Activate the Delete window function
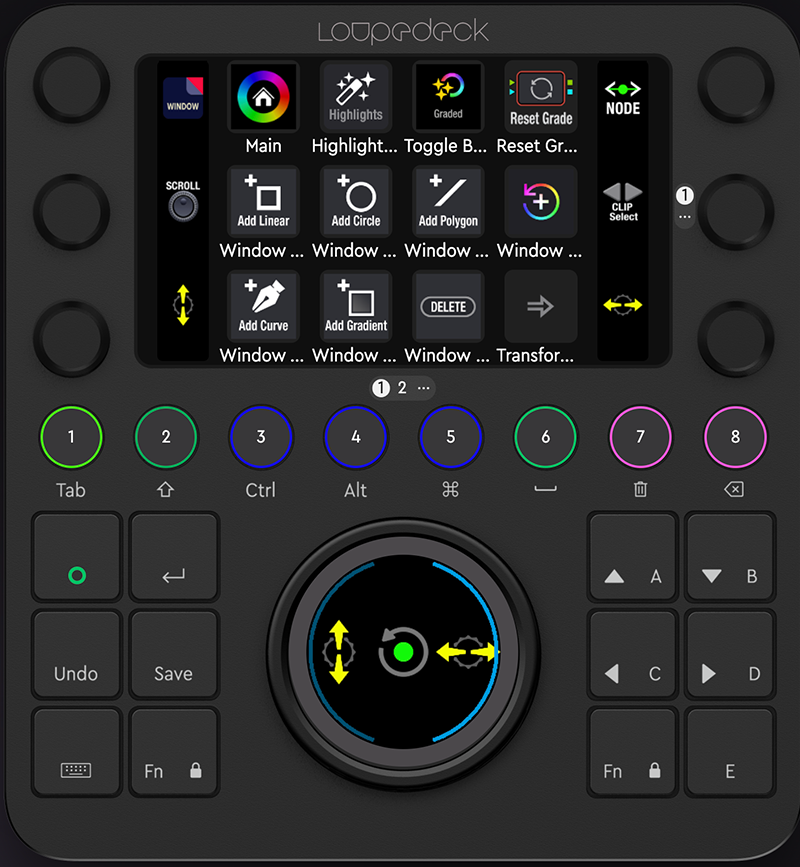This screenshot has height=867, width=800. (x=447, y=306)
